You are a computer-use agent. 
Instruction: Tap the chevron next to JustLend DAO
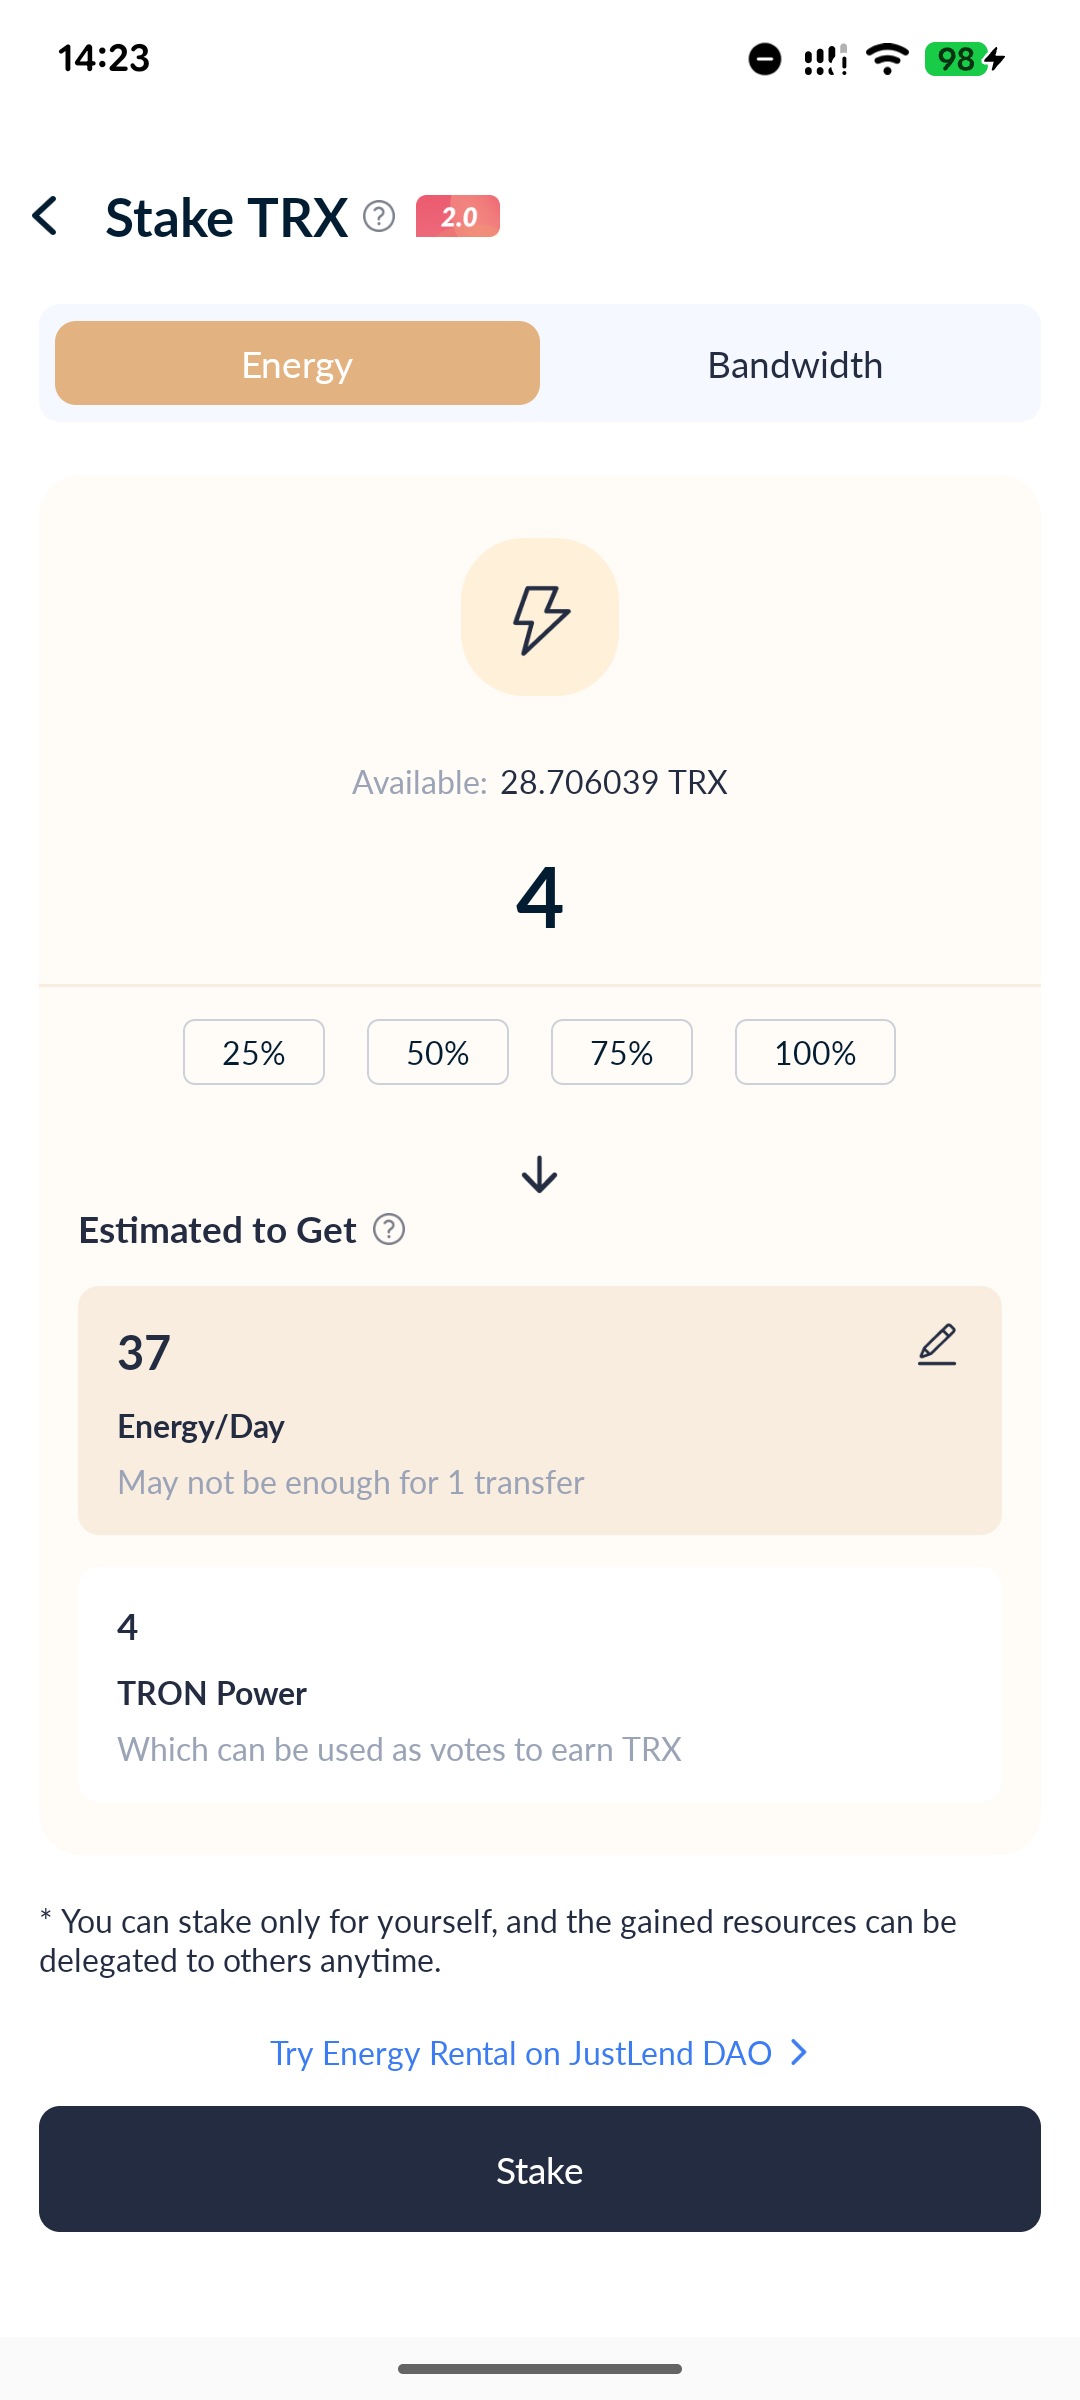(799, 2053)
